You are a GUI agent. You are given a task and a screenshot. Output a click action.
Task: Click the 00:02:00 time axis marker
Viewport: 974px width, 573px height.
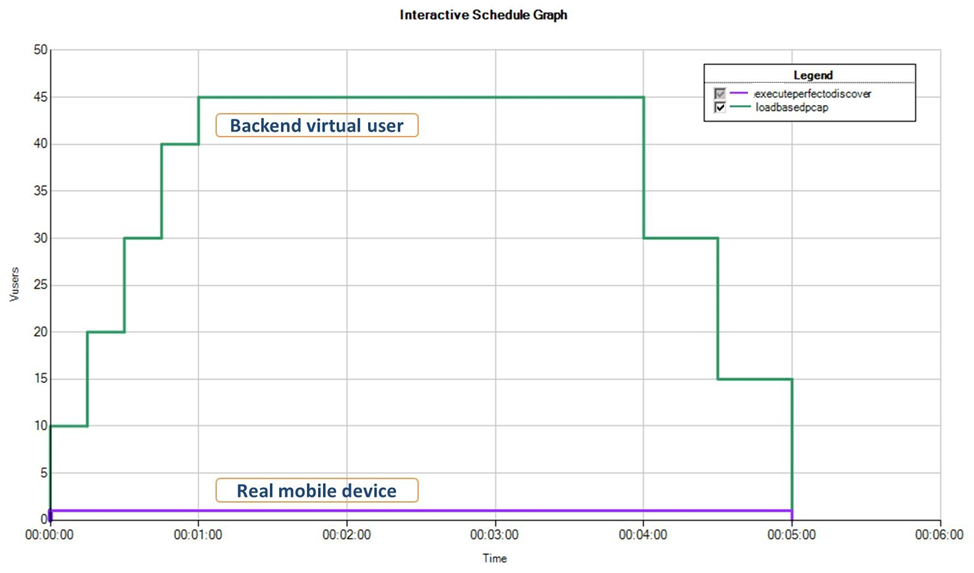click(x=347, y=534)
